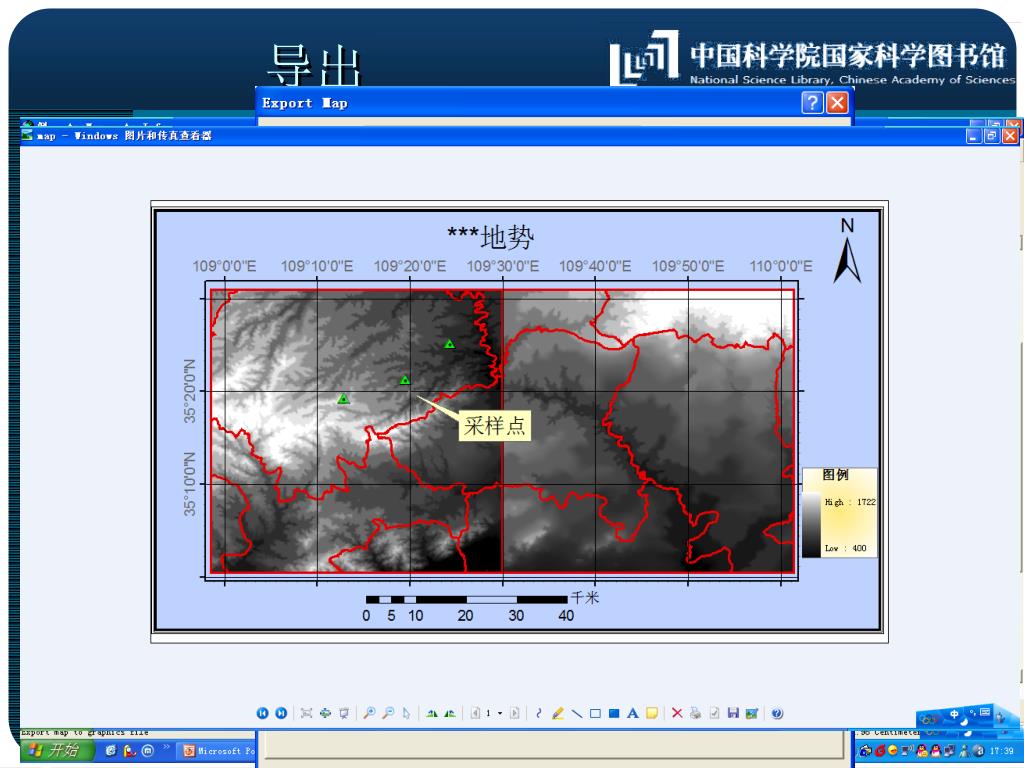This screenshot has width=1024, height=768.
Task: Click the grayscale legend color ramp
Action: pos(811,524)
